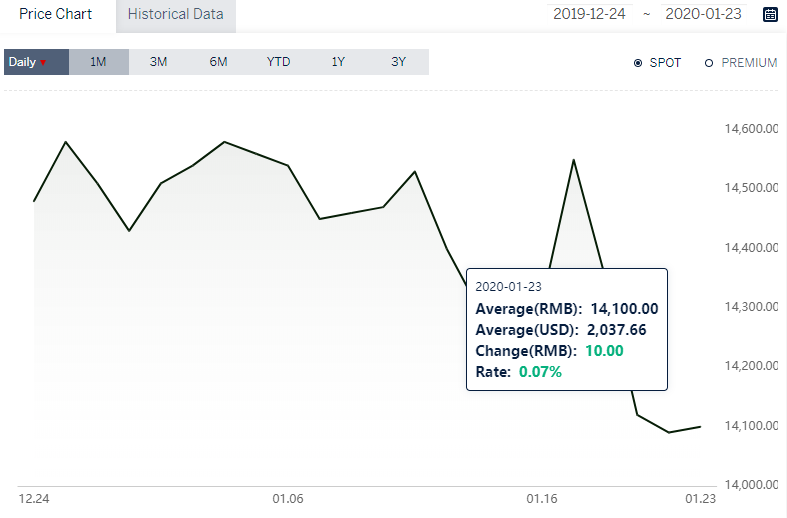Image resolution: width=787 pixels, height=518 pixels.
Task: Open the calendar date picker icon
Action: click(x=770, y=15)
